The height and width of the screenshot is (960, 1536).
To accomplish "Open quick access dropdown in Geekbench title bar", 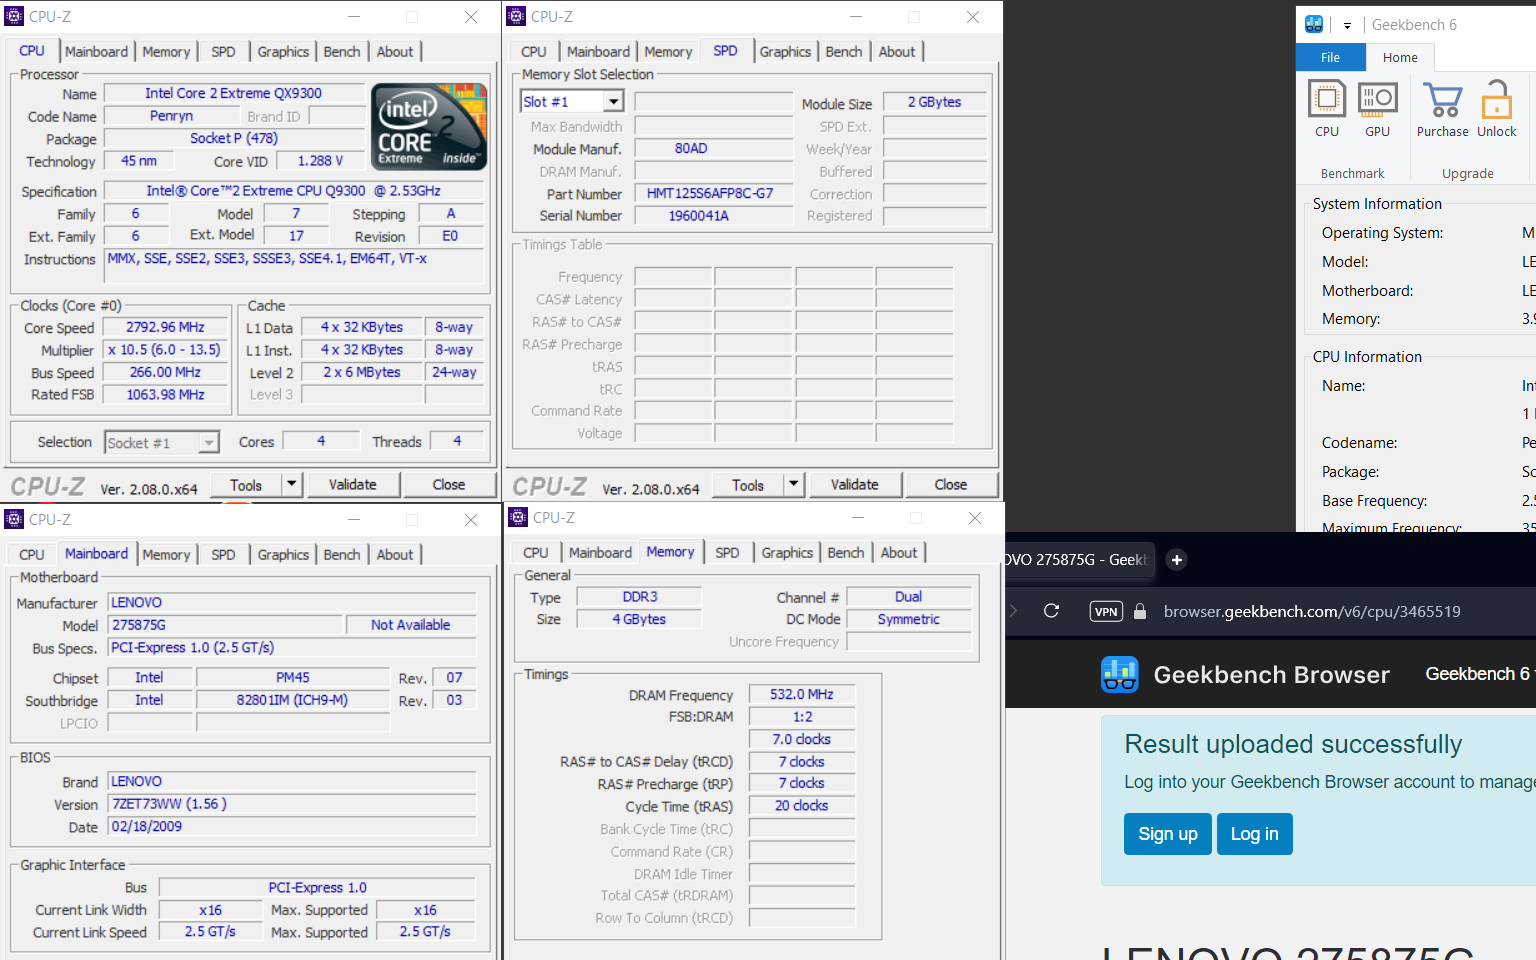I will [1347, 26].
